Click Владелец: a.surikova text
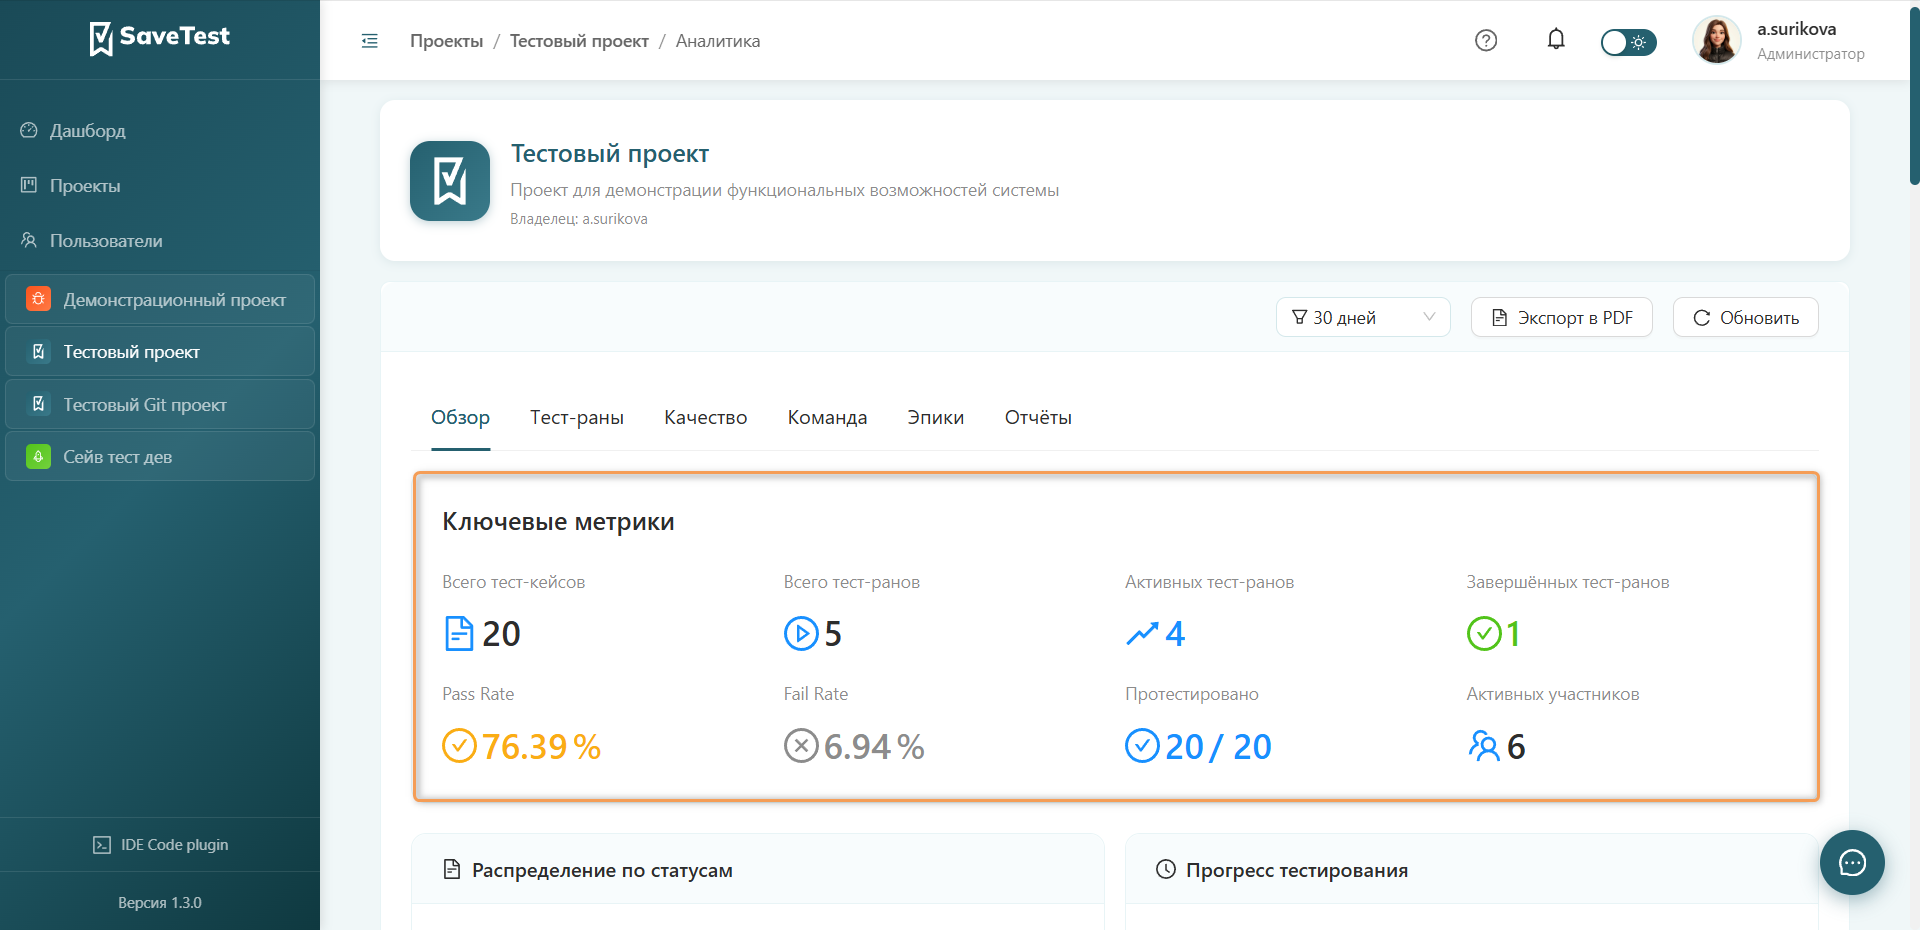This screenshot has width=1920, height=930. 579,219
